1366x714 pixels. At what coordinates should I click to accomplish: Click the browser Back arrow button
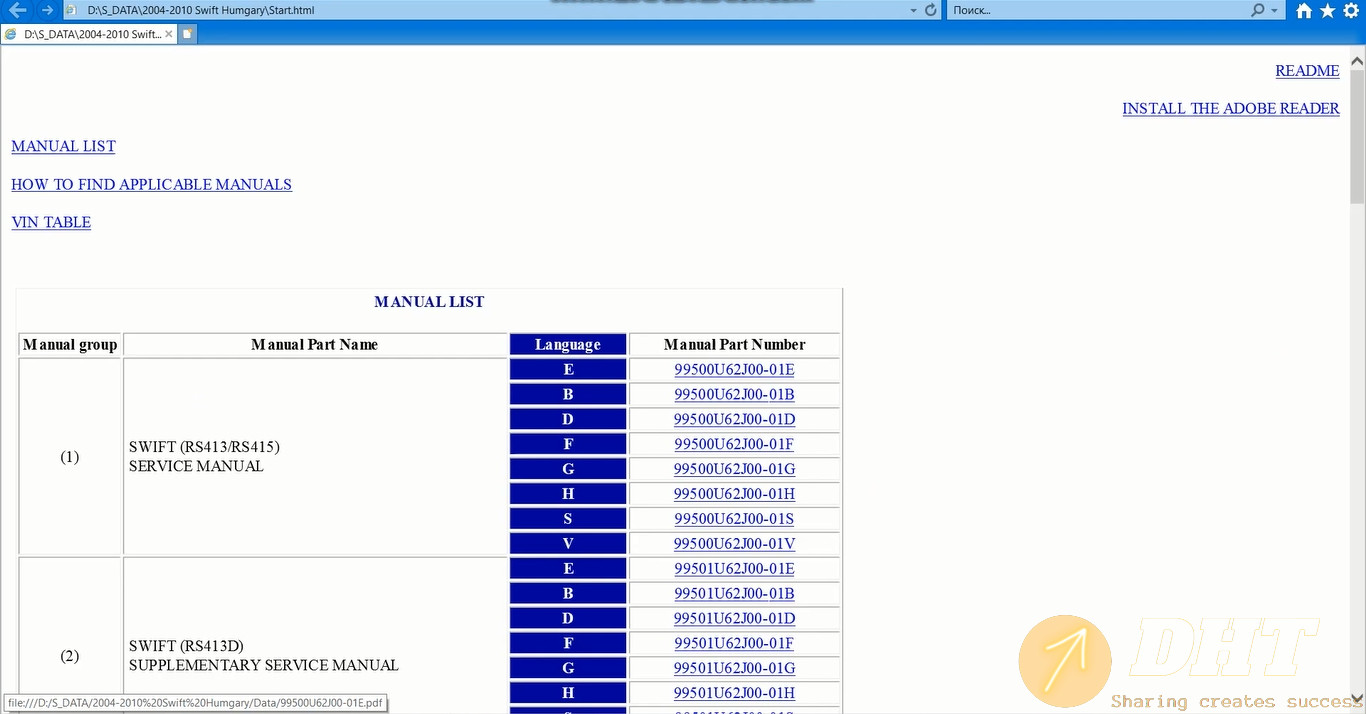tap(17, 10)
